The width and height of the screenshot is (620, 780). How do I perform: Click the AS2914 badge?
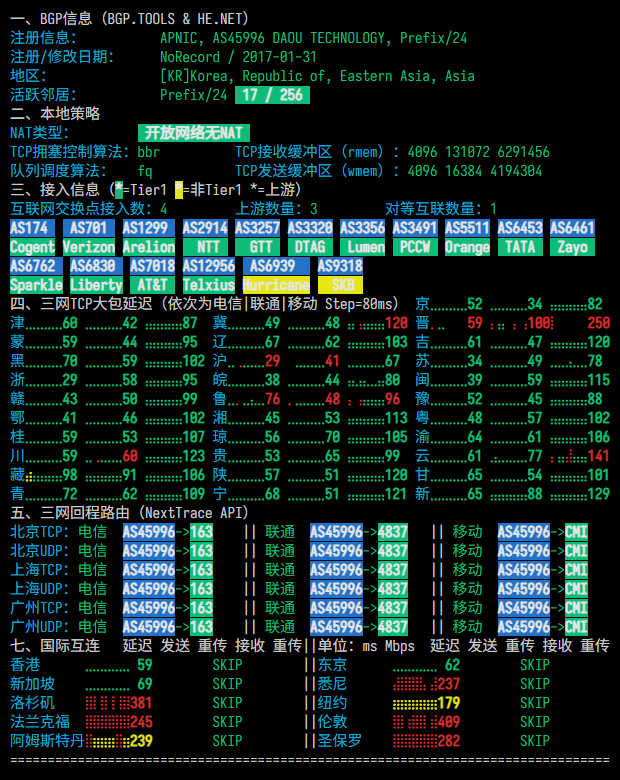click(205, 228)
